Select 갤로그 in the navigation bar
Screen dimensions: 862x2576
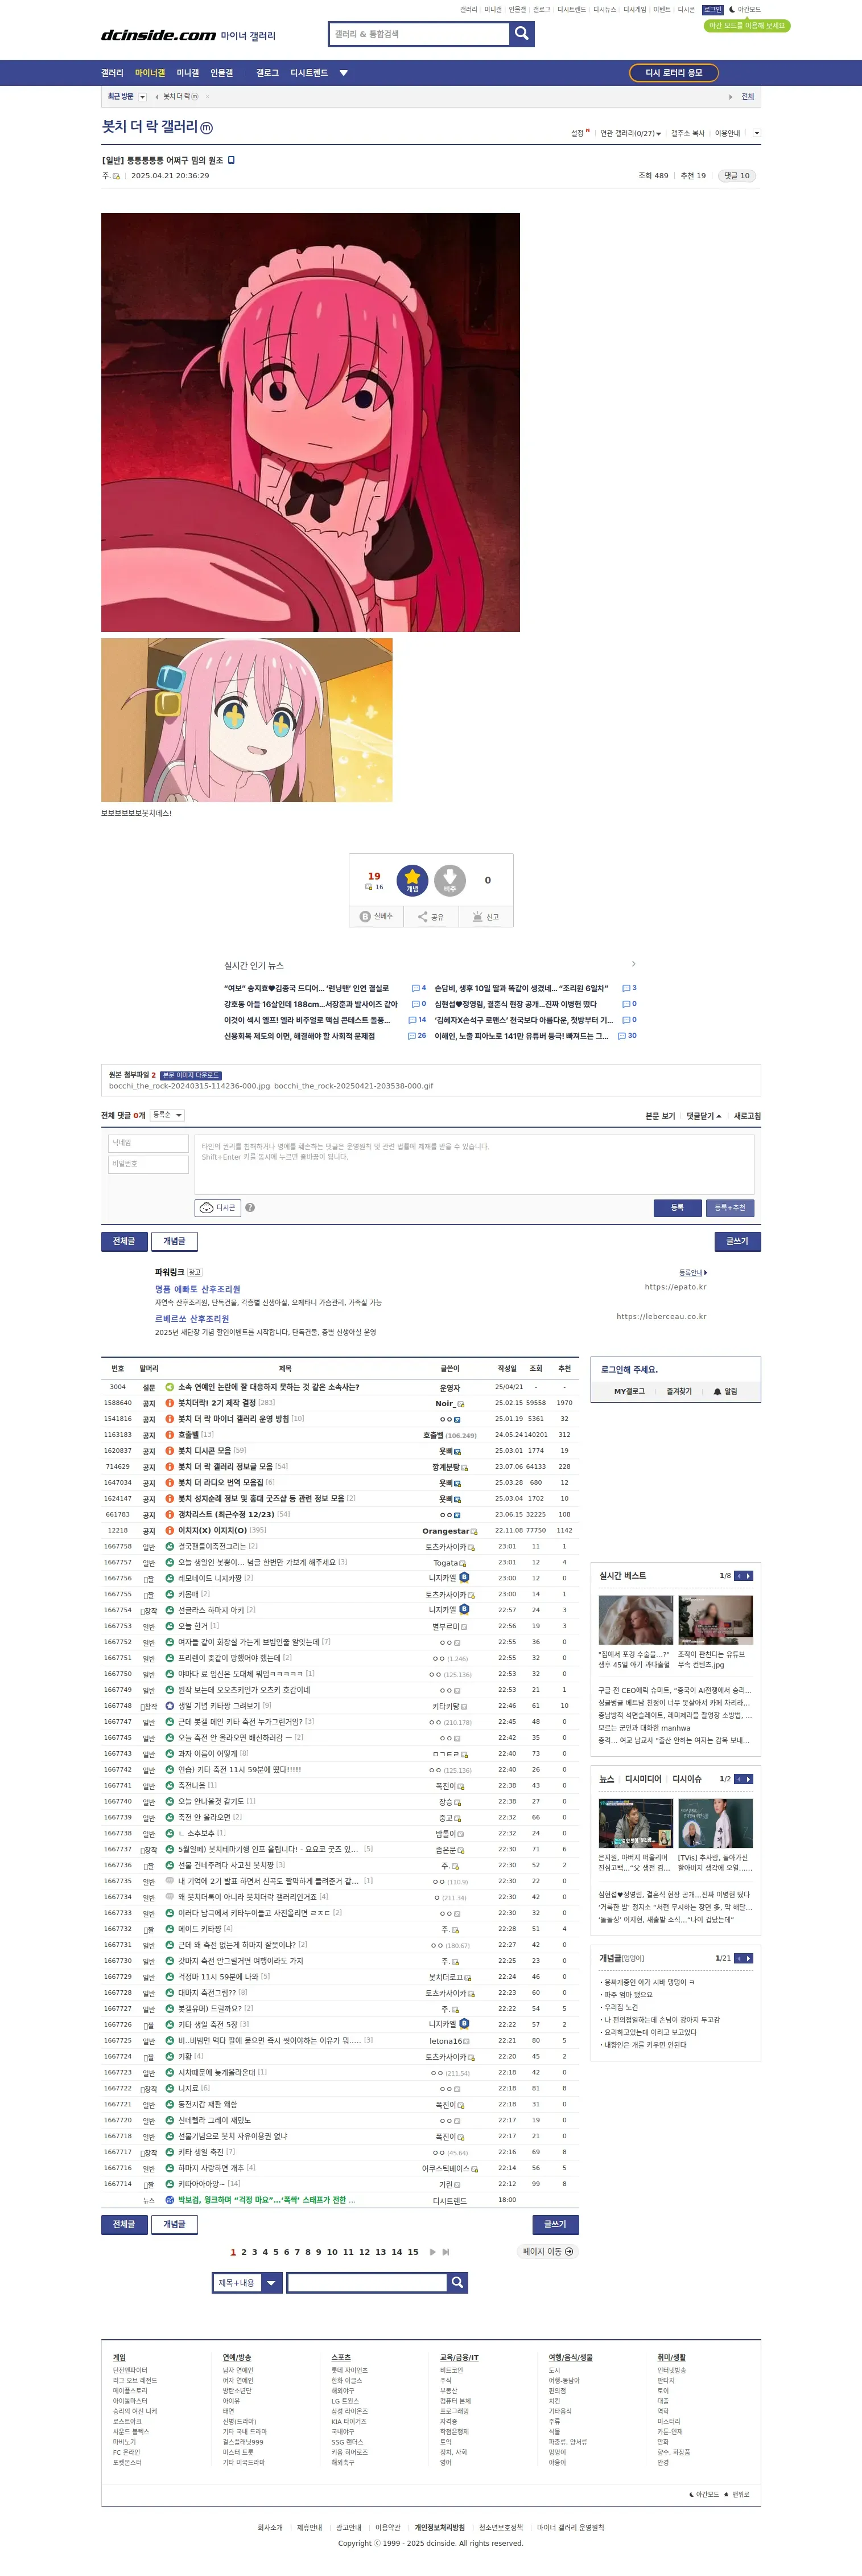click(267, 73)
